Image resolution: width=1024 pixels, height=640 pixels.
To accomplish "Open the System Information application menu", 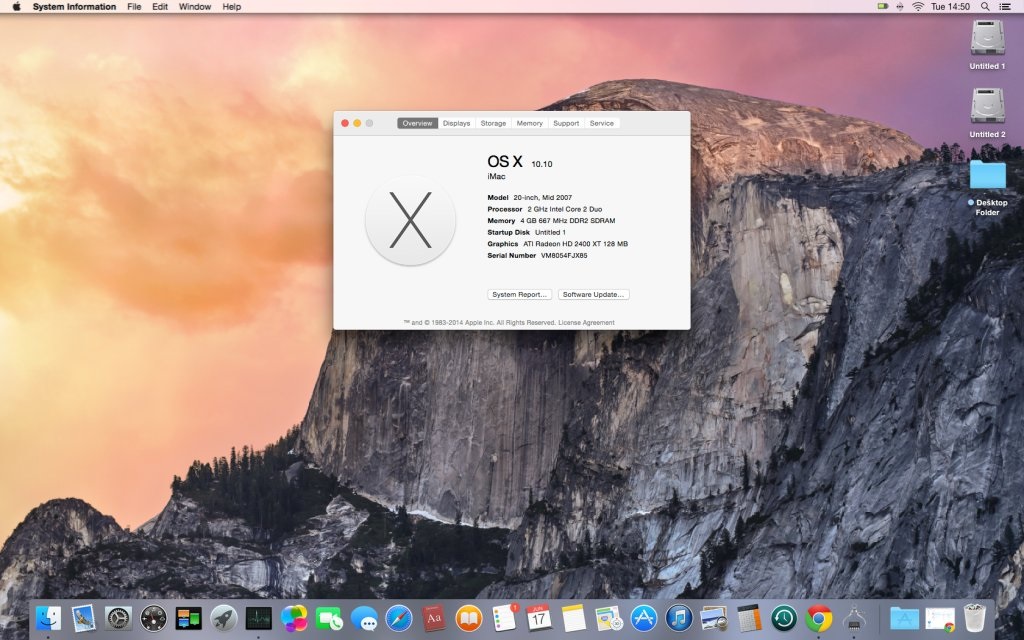I will coord(74,7).
